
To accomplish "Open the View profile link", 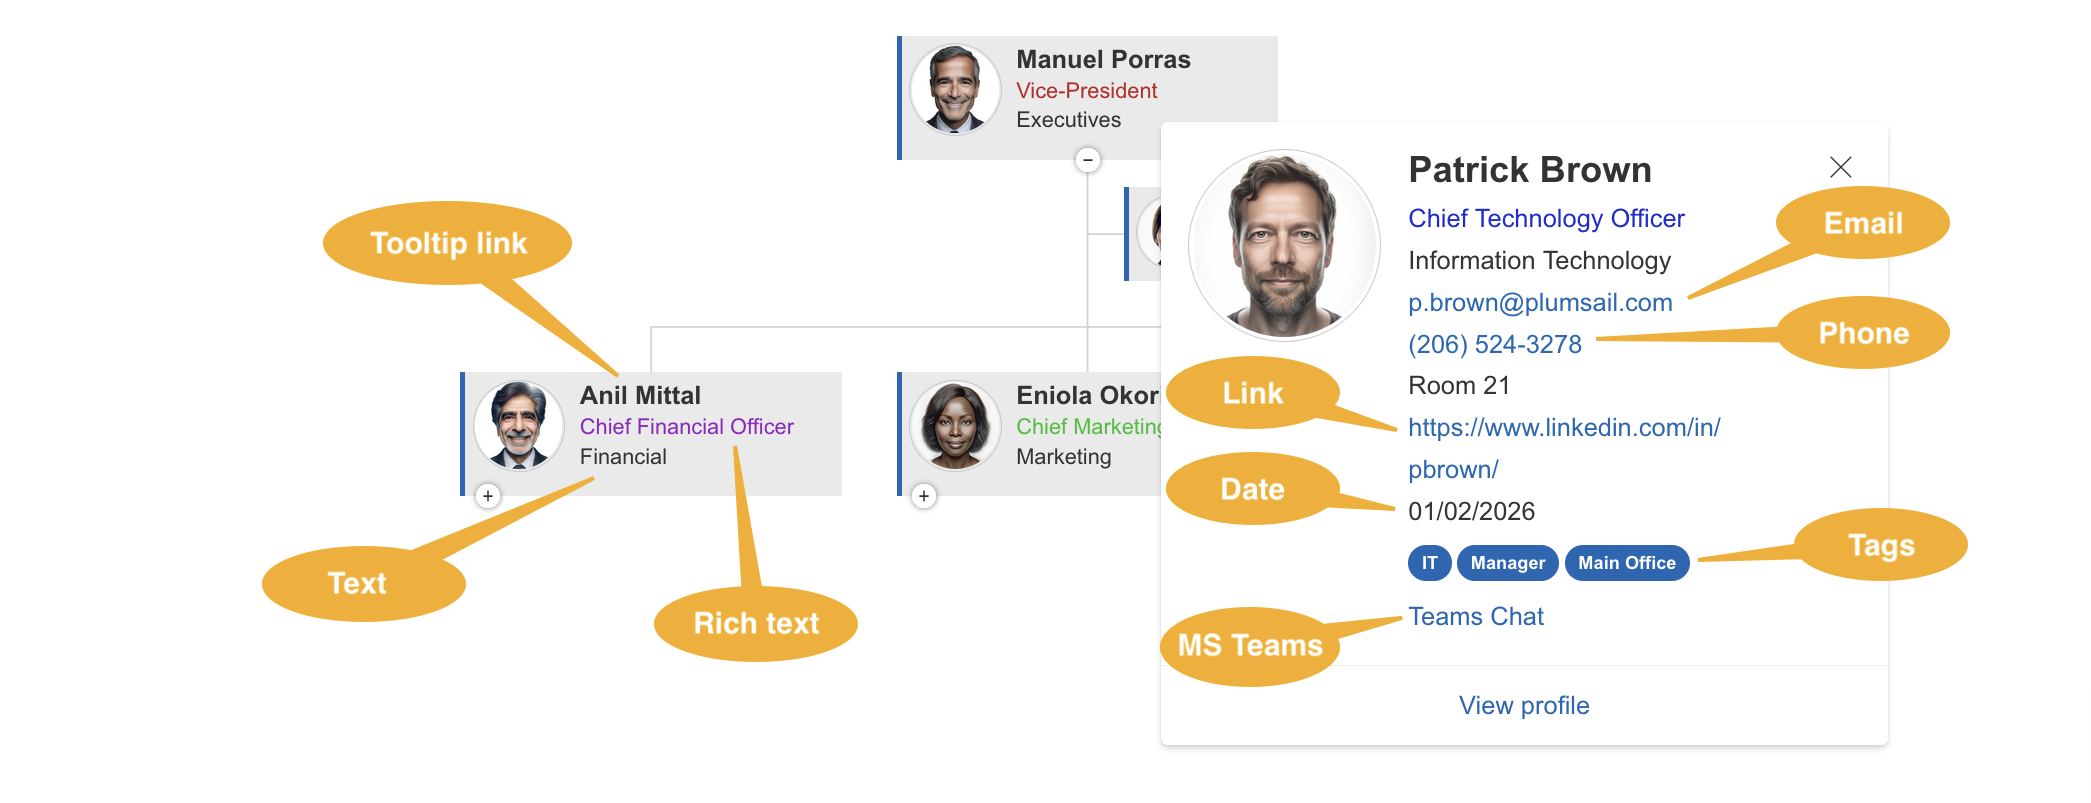I will click(1523, 706).
